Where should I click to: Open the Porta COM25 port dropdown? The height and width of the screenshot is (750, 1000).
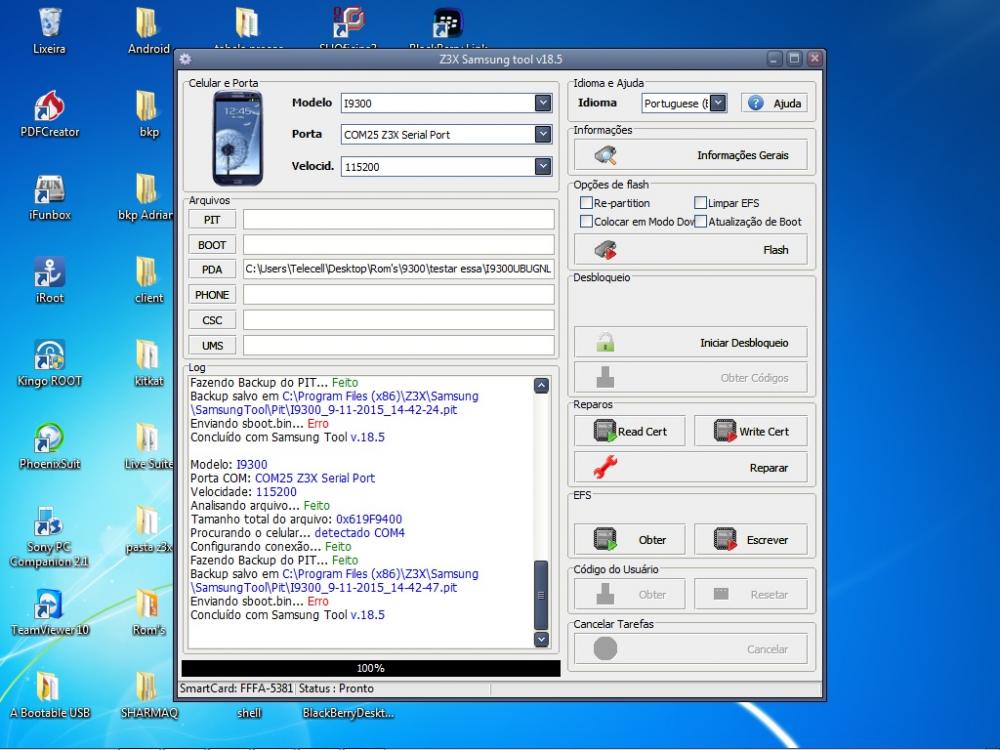(x=543, y=134)
